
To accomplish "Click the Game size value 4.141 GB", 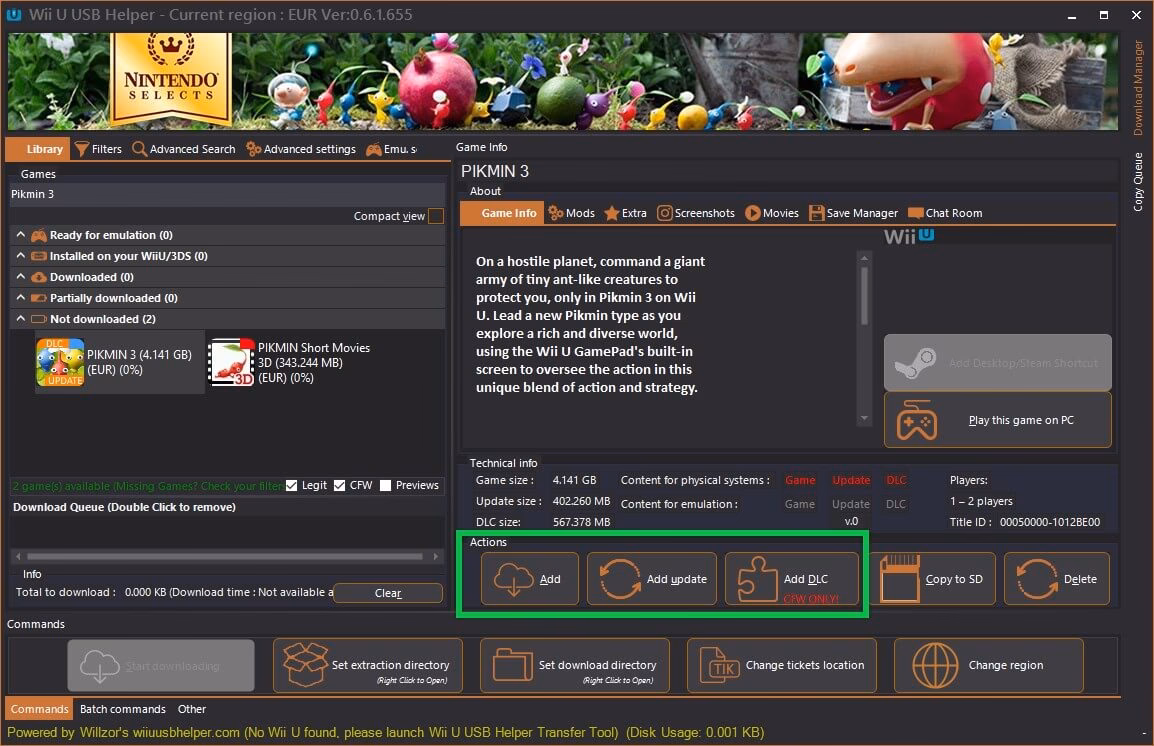I will [x=574, y=480].
